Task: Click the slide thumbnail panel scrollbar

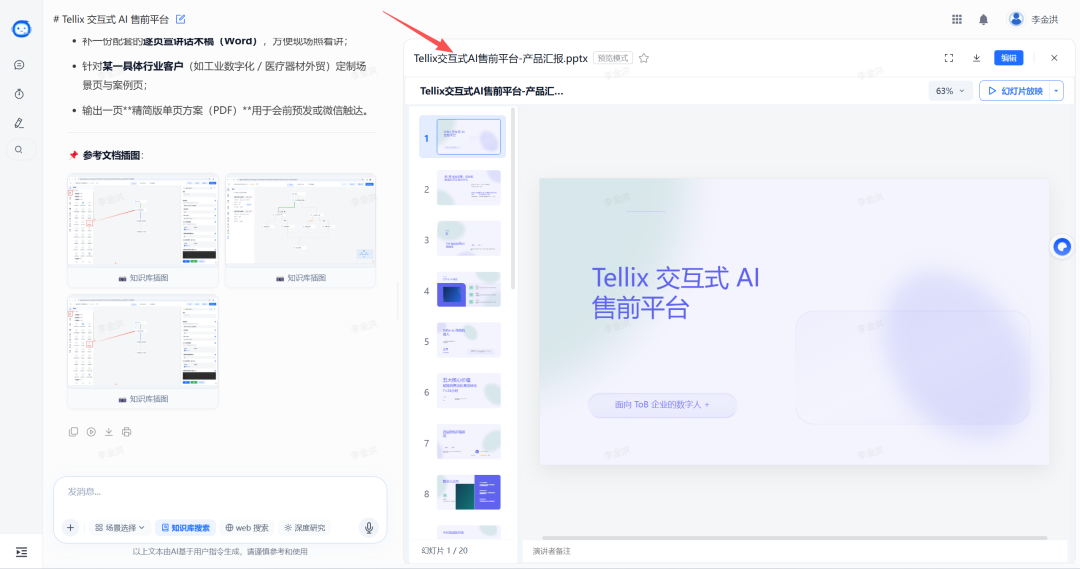Action: 513,198
